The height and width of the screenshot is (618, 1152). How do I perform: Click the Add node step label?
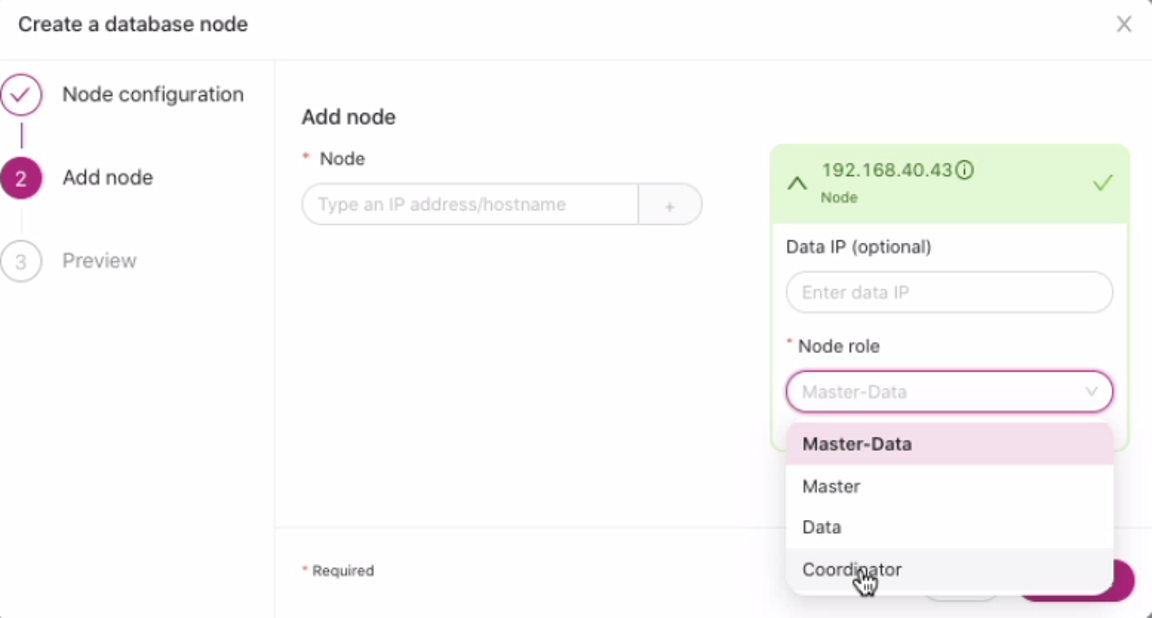tap(107, 177)
